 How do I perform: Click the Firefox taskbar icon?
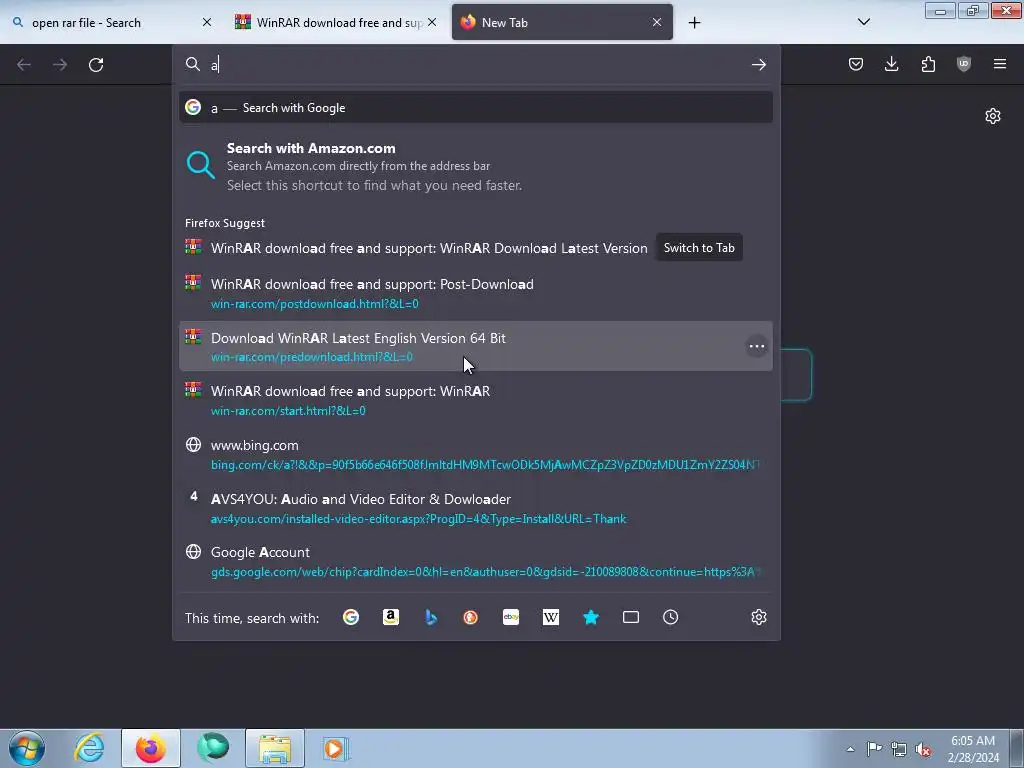tap(150, 748)
